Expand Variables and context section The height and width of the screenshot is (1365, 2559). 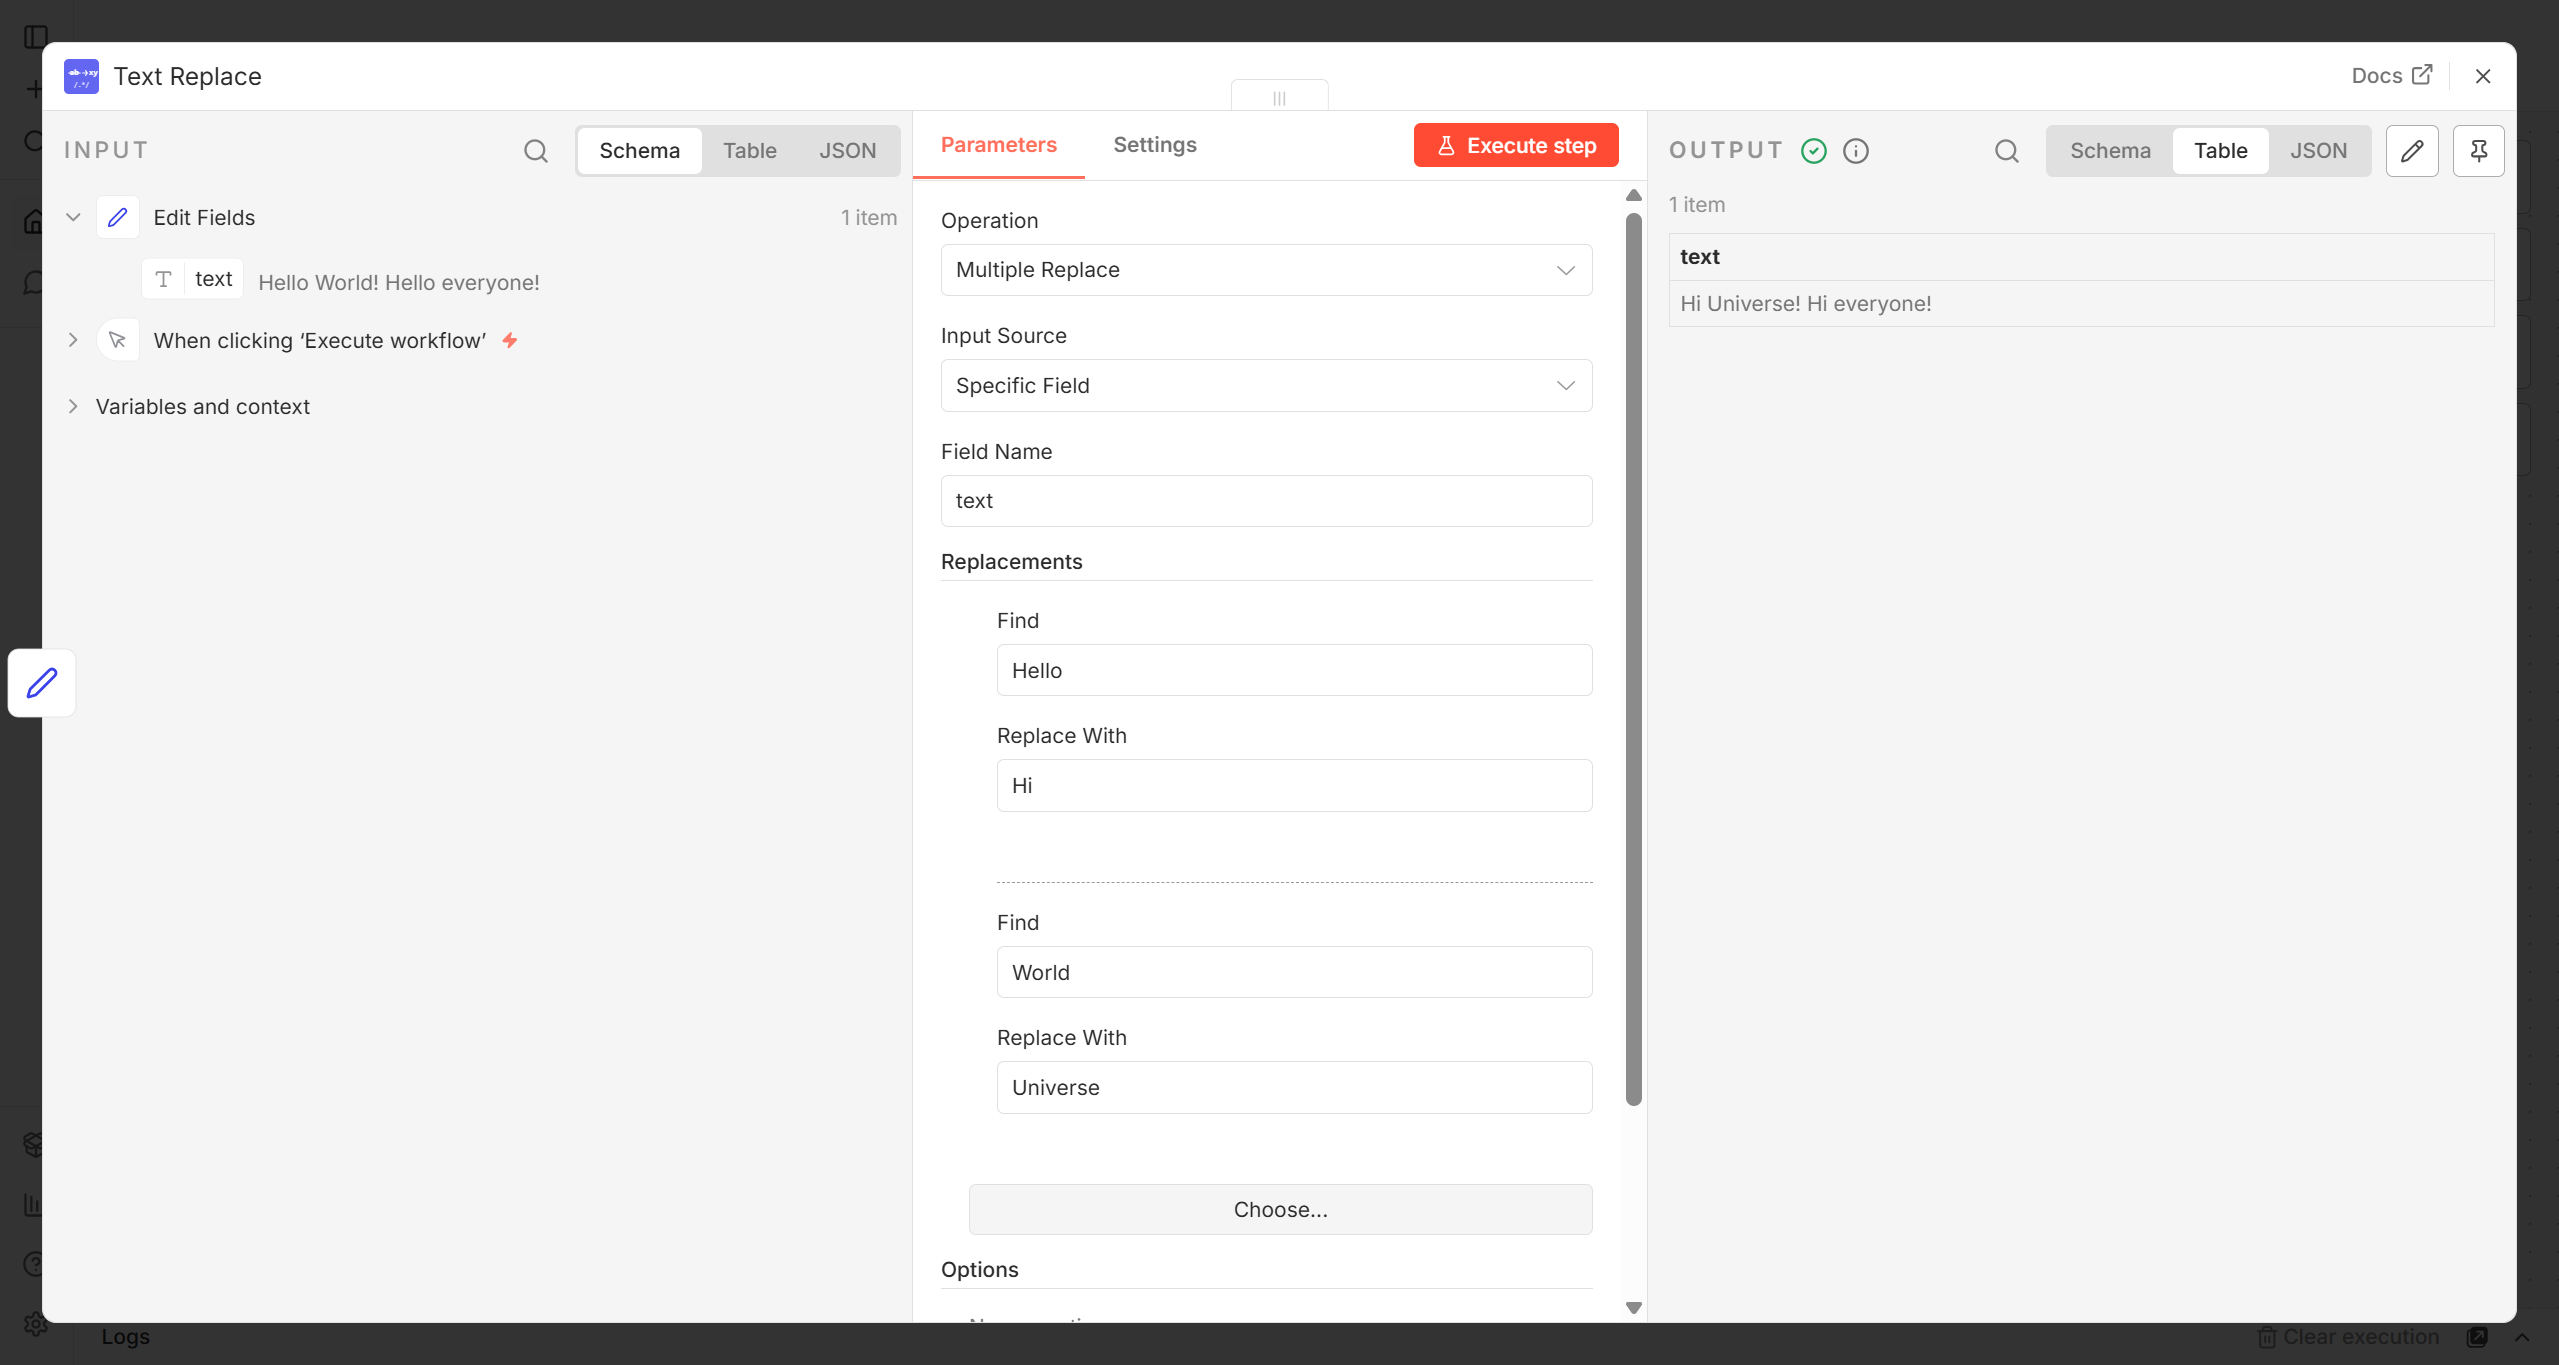tap(73, 406)
